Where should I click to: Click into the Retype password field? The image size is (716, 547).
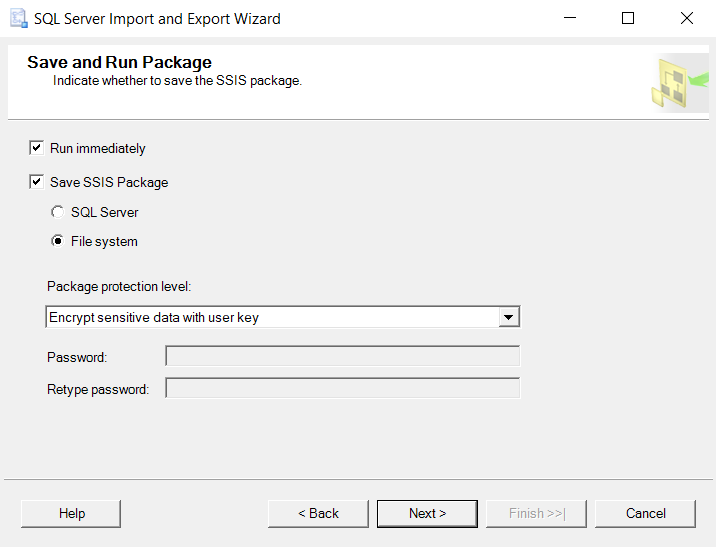(342, 388)
